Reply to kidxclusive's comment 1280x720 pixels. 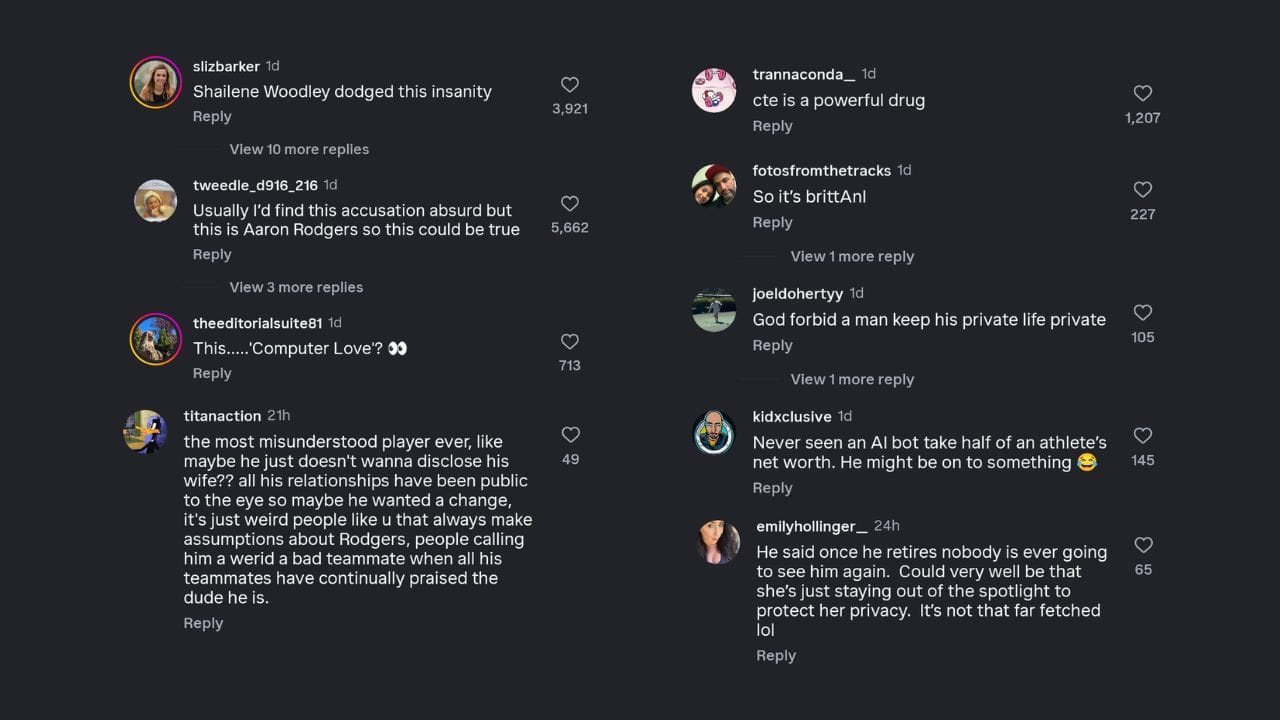(772, 487)
